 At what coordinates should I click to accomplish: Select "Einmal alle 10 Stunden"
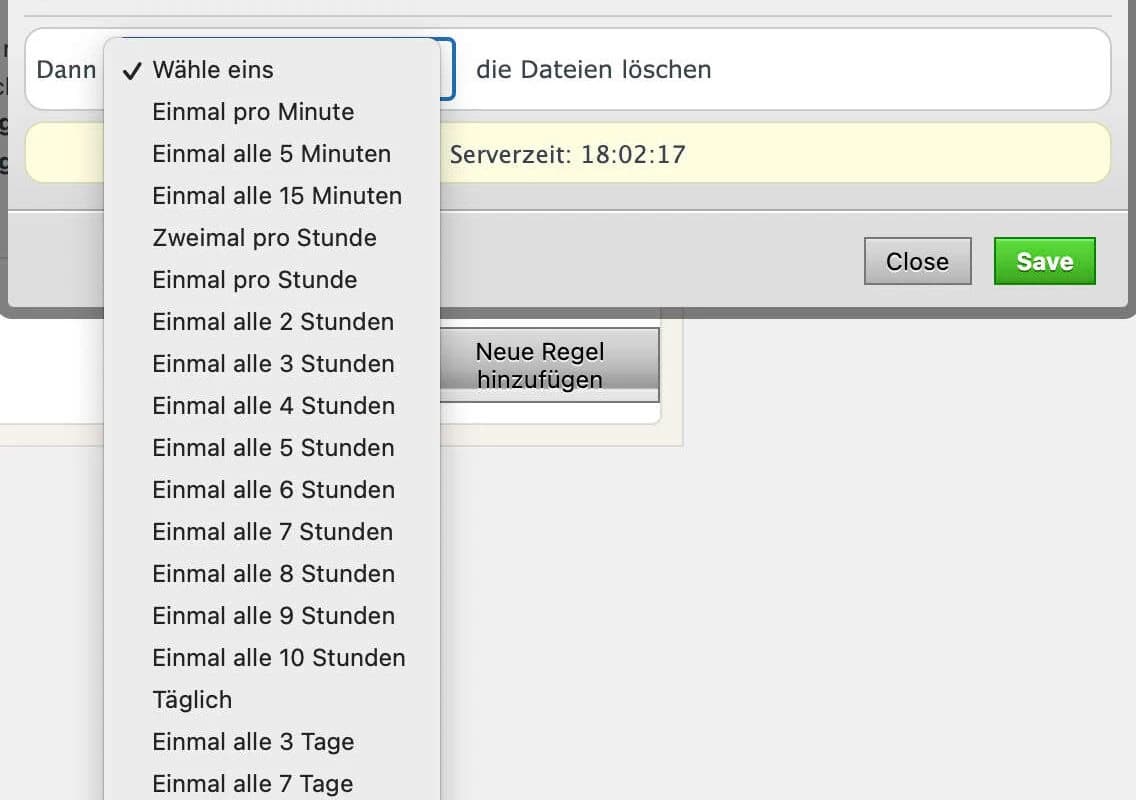click(278, 658)
